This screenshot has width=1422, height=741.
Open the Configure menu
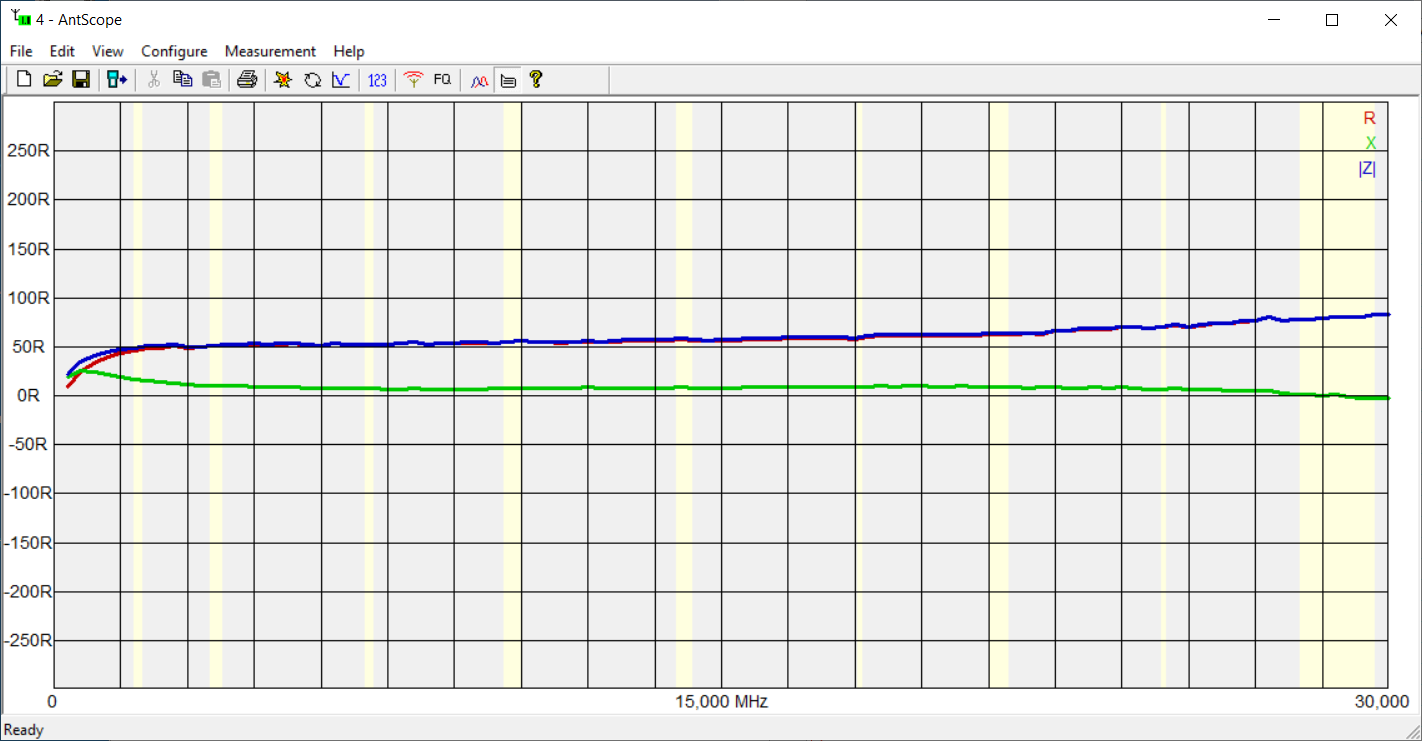174,51
